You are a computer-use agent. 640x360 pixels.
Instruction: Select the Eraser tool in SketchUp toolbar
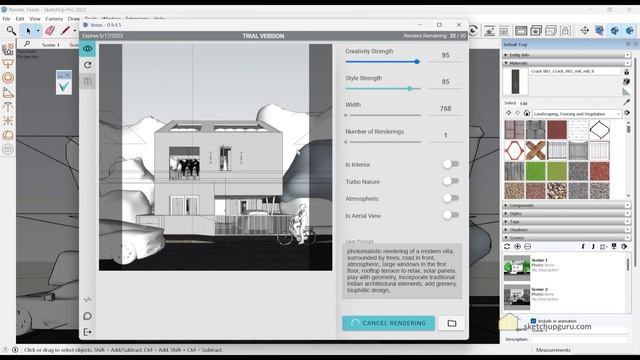tap(50, 31)
